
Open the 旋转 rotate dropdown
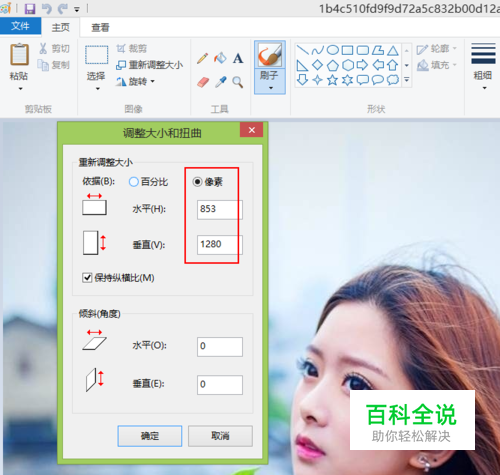point(135,81)
